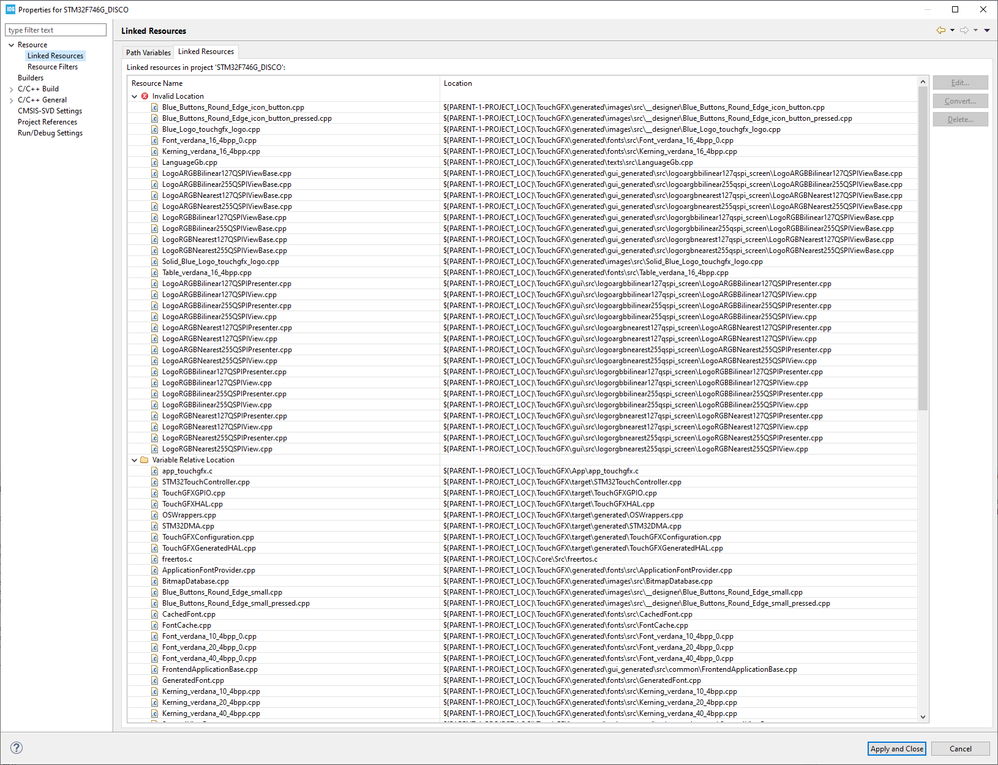The height and width of the screenshot is (765, 998).
Task: Click the back navigation arrow icon
Action: (x=941, y=31)
